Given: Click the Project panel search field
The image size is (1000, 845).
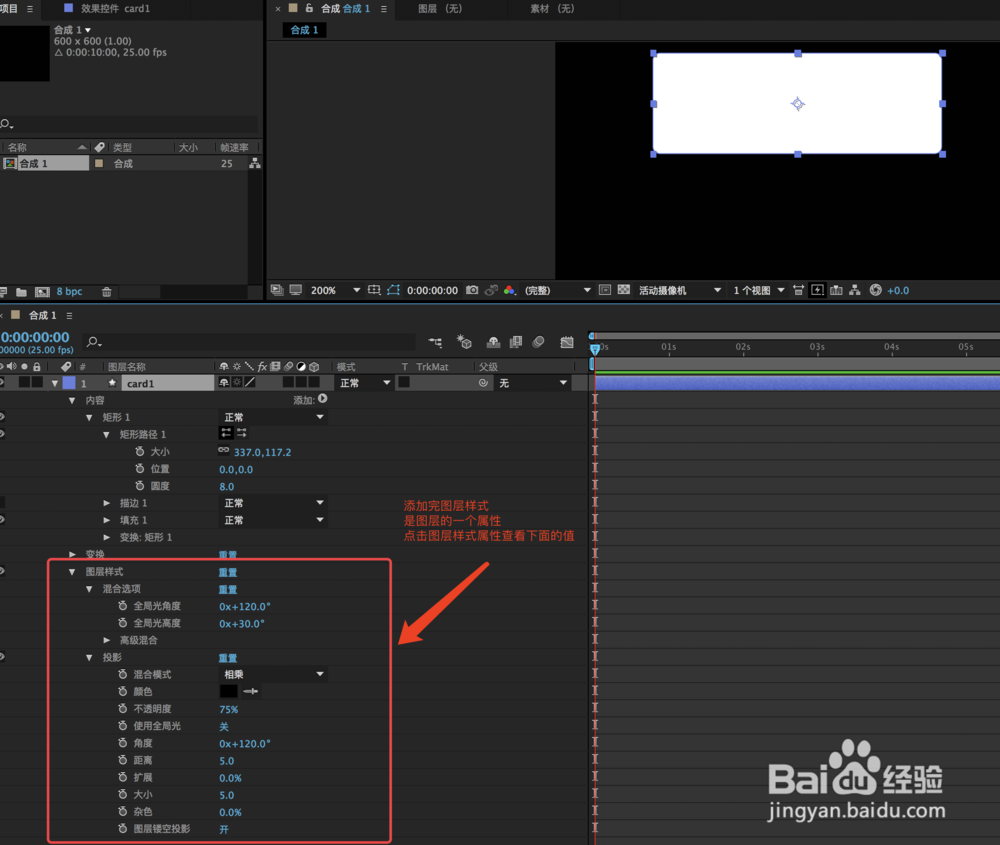Looking at the screenshot, I should pyautogui.click(x=129, y=123).
